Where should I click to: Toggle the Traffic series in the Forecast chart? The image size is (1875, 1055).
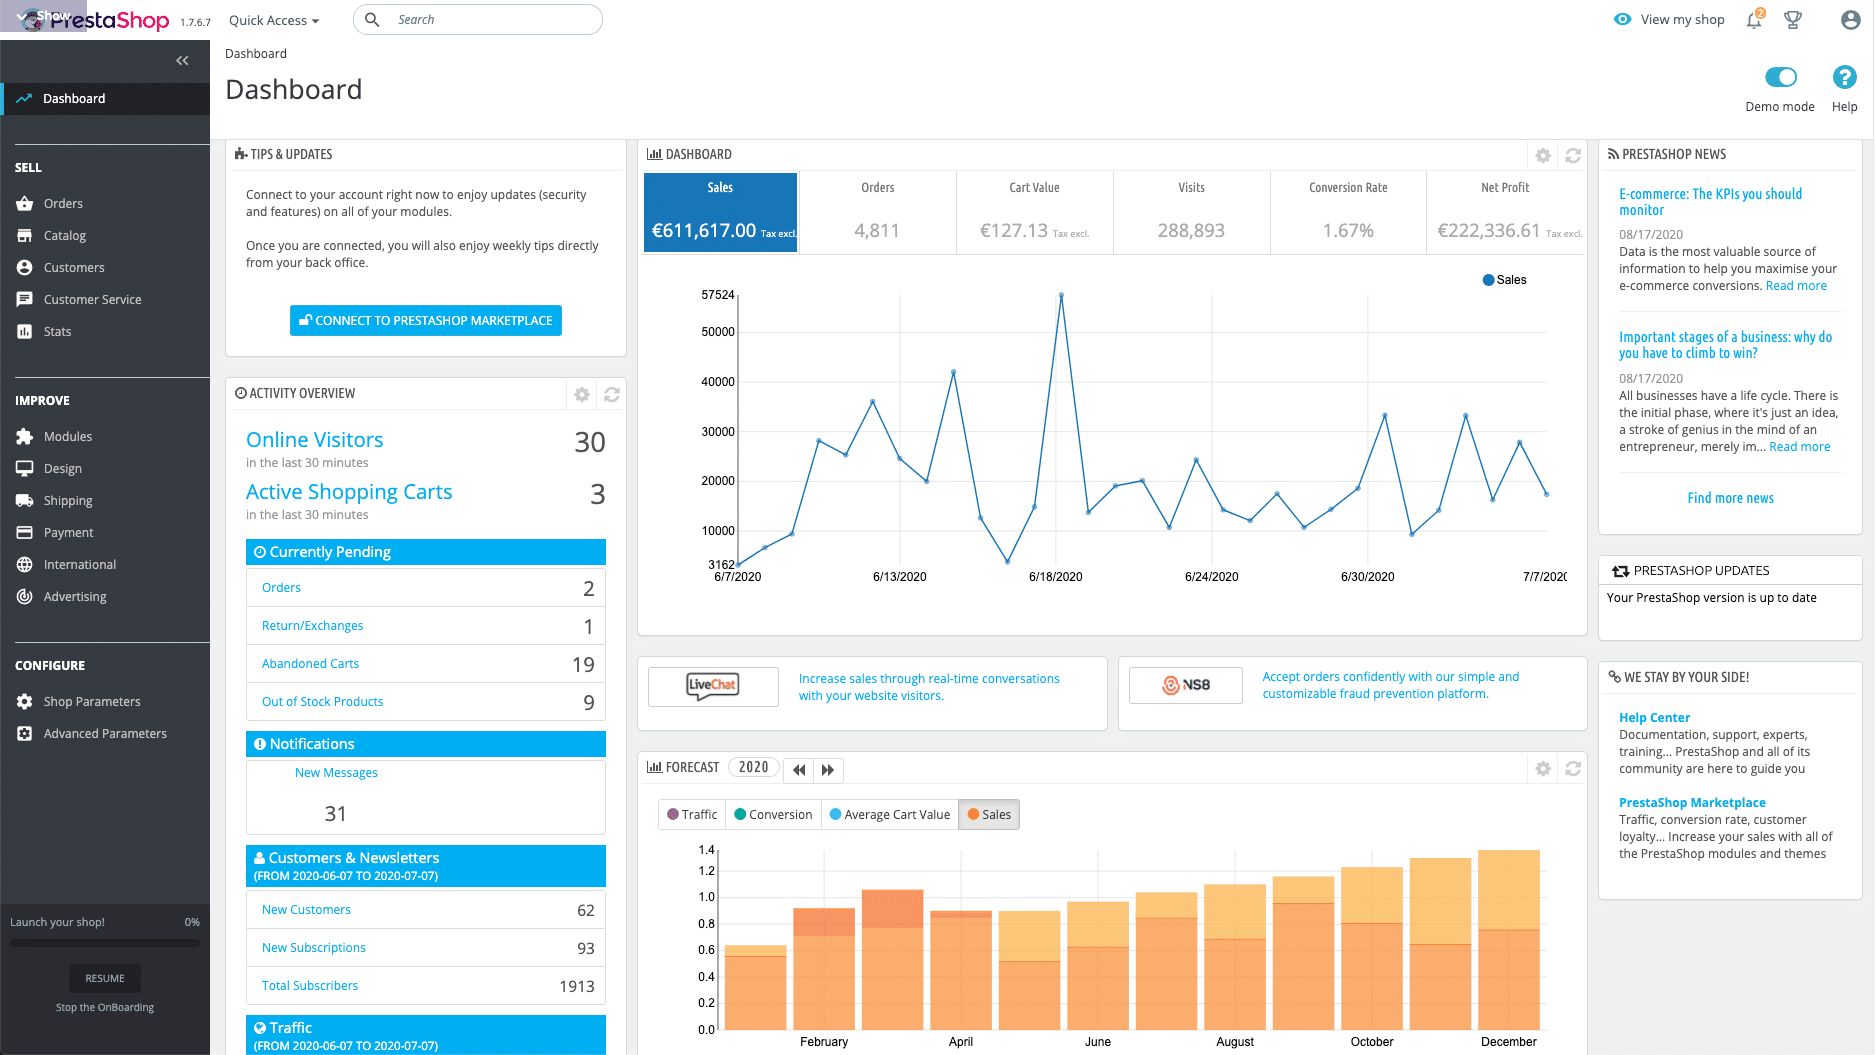(x=691, y=814)
